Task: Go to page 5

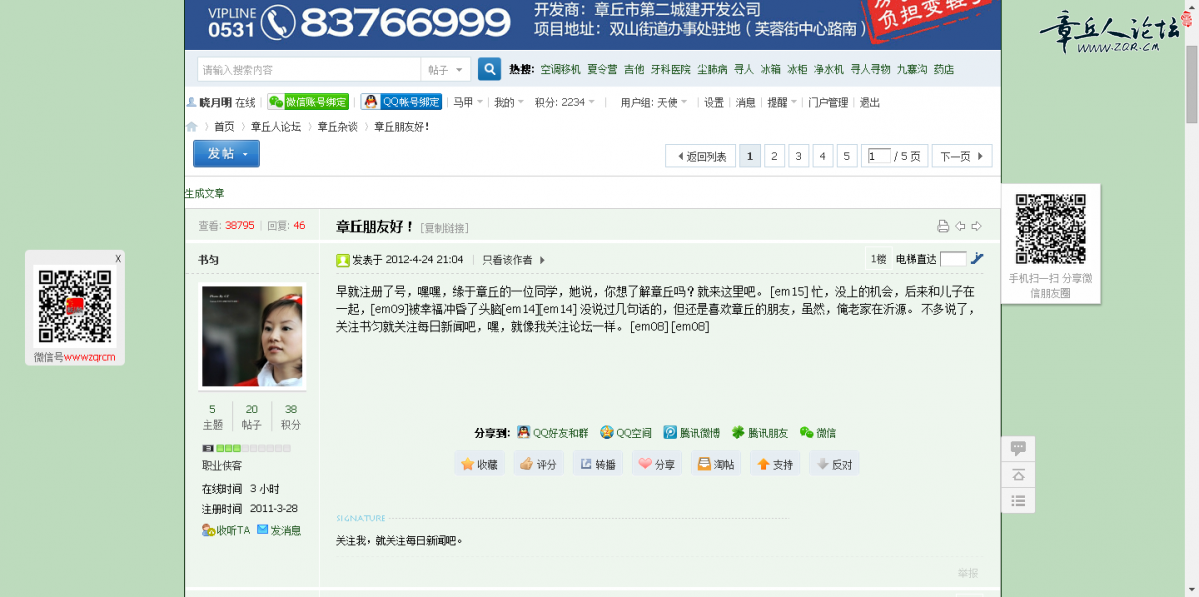Action: coord(846,156)
